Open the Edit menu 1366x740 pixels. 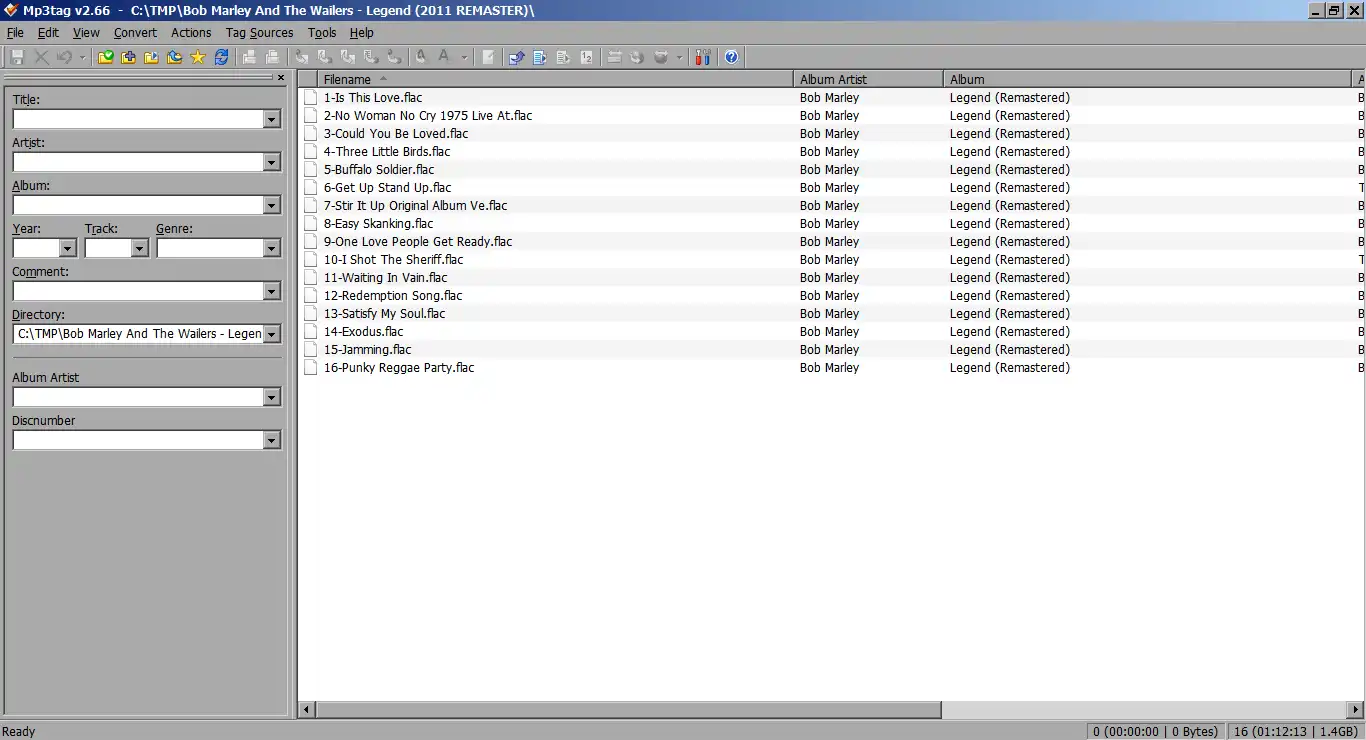coord(48,32)
